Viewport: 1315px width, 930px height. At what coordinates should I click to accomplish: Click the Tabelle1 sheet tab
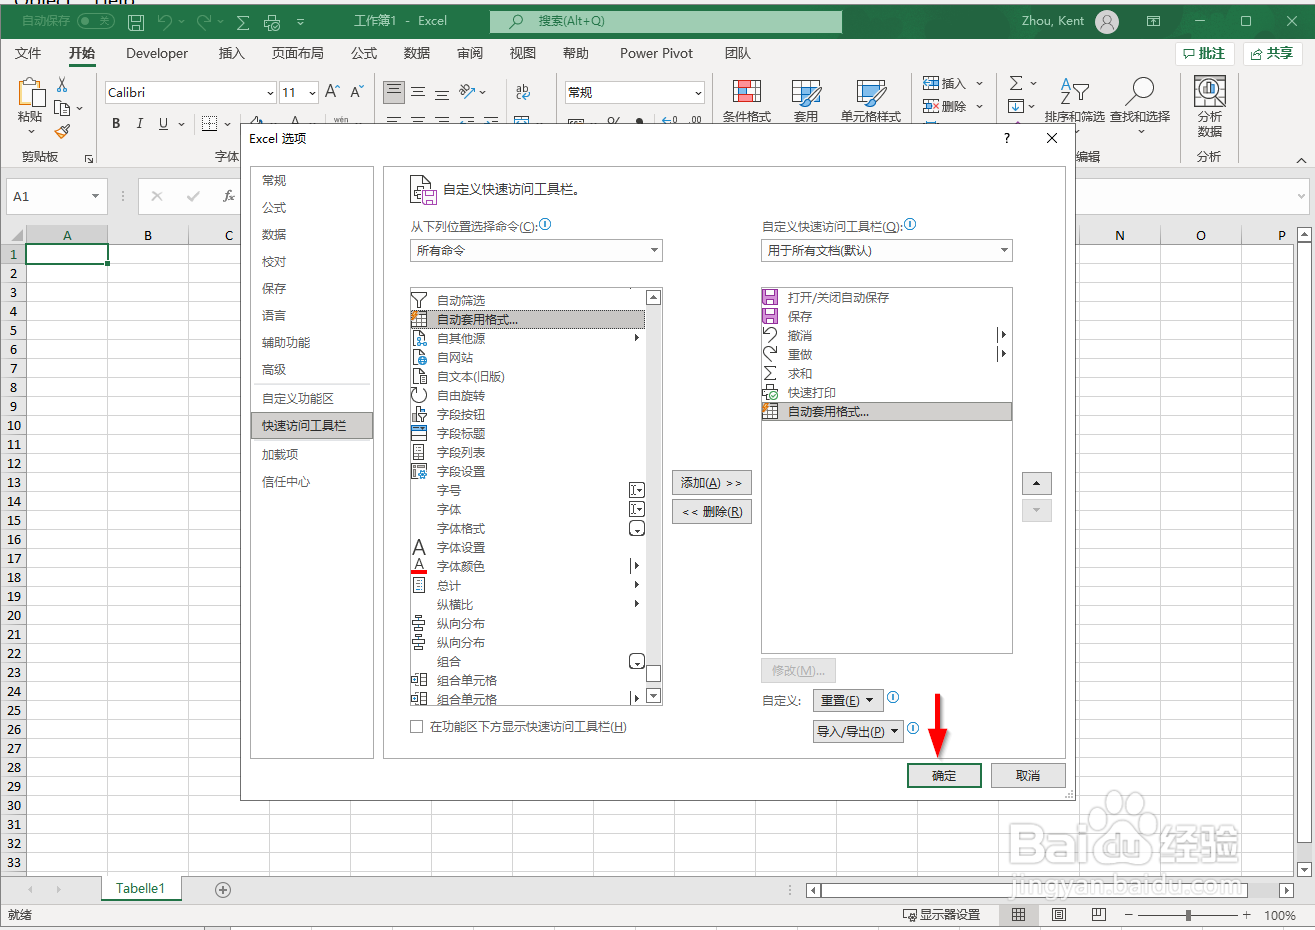(x=140, y=888)
